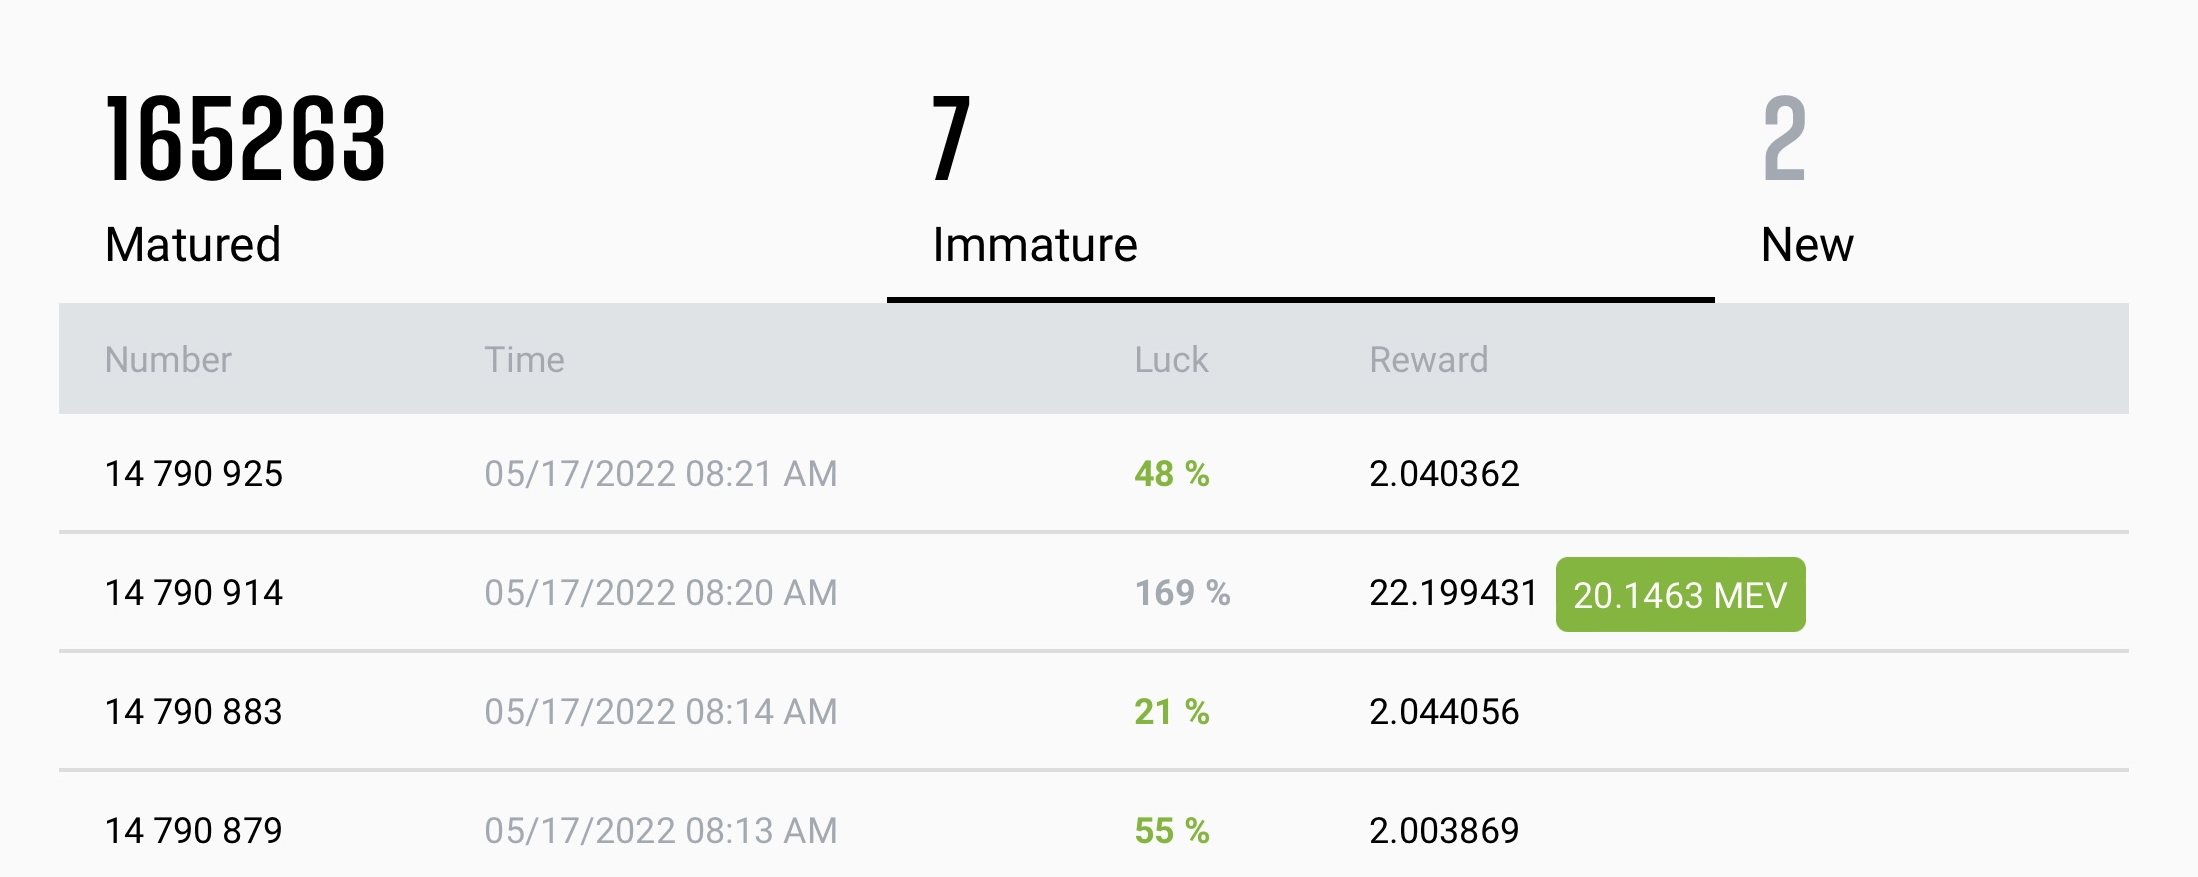Open block number 14 790 879
Viewport: 2198px width, 877px height.
coord(194,831)
